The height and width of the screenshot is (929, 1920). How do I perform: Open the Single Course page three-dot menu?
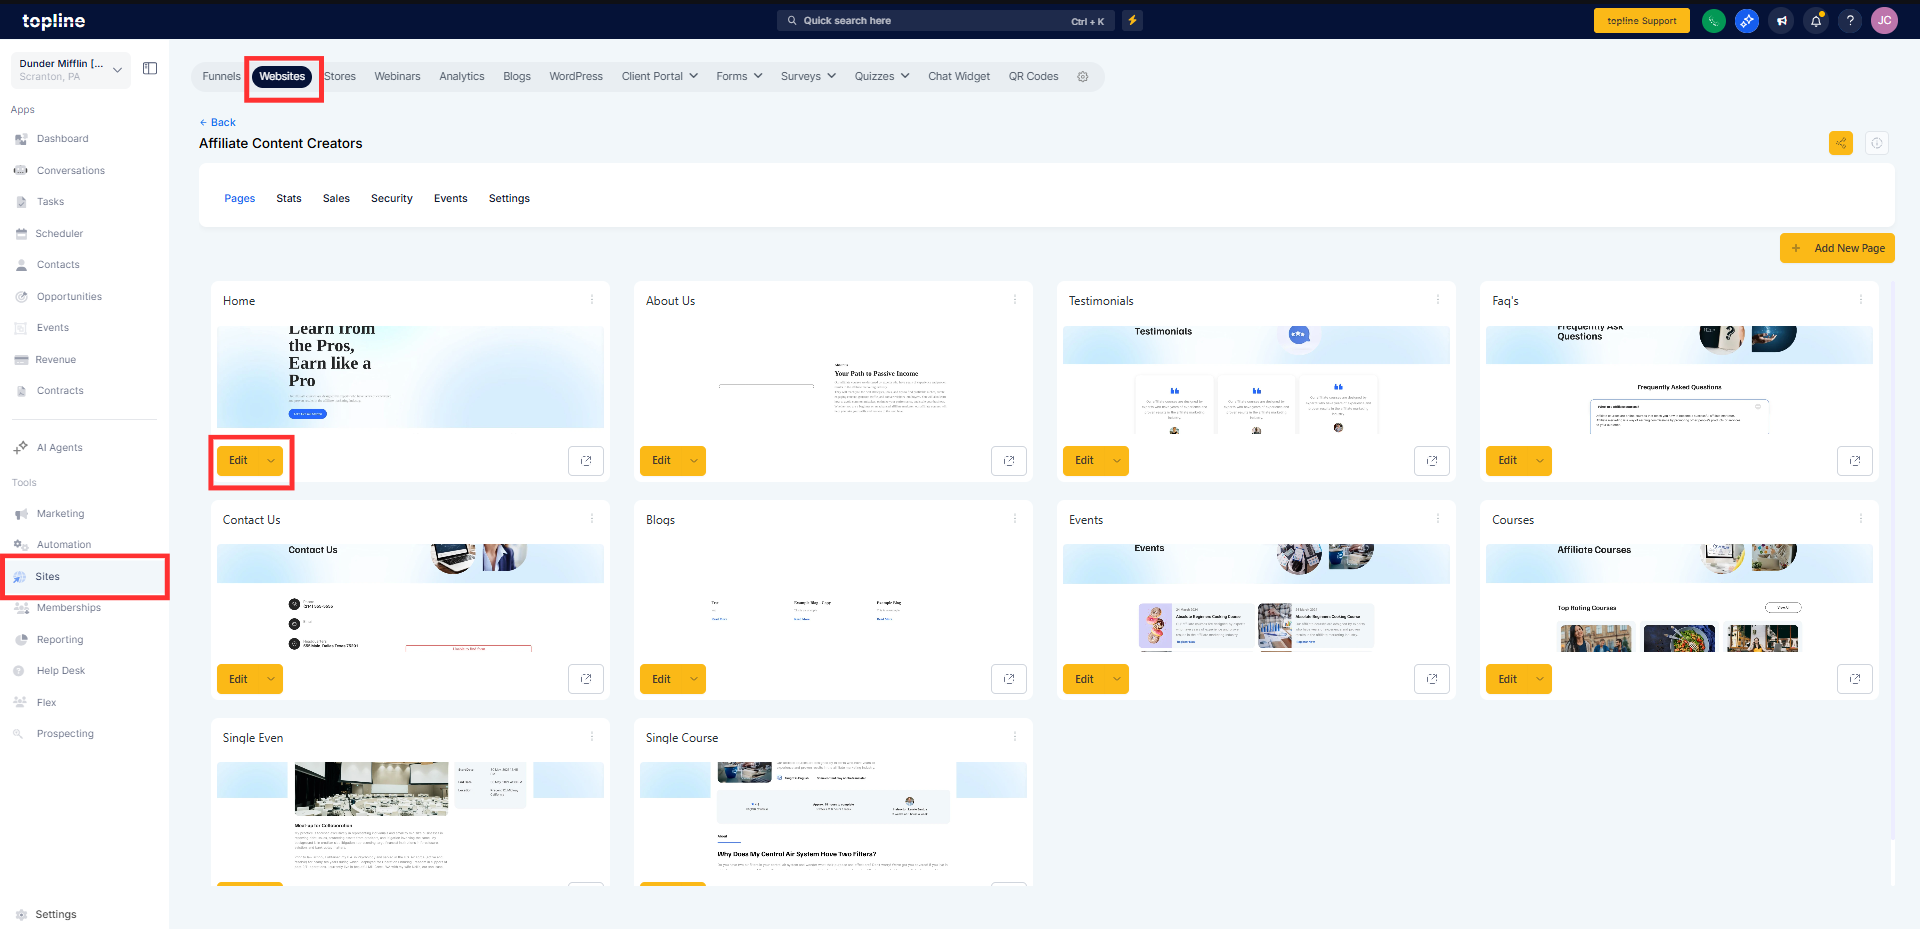click(x=1015, y=737)
